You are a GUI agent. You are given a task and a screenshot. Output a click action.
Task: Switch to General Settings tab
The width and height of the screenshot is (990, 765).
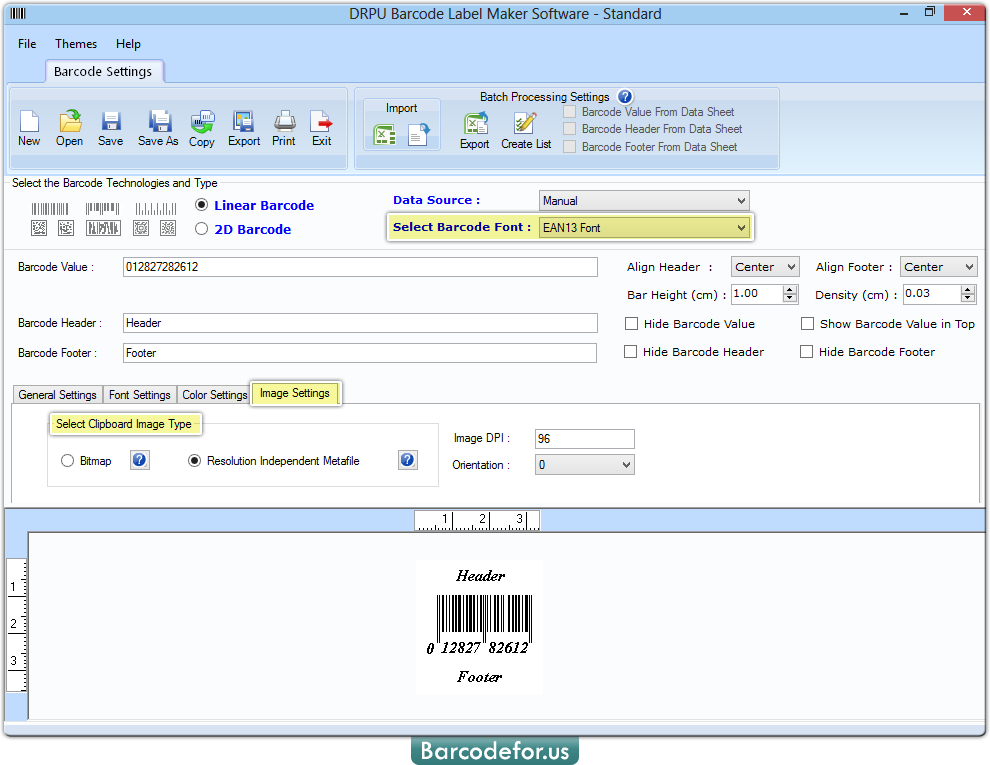57,394
